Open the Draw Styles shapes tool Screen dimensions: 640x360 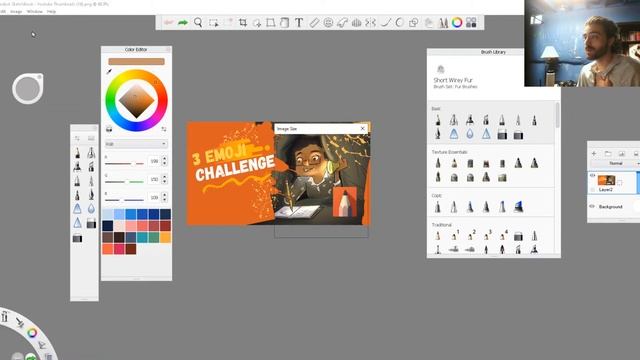[x=413, y=22]
